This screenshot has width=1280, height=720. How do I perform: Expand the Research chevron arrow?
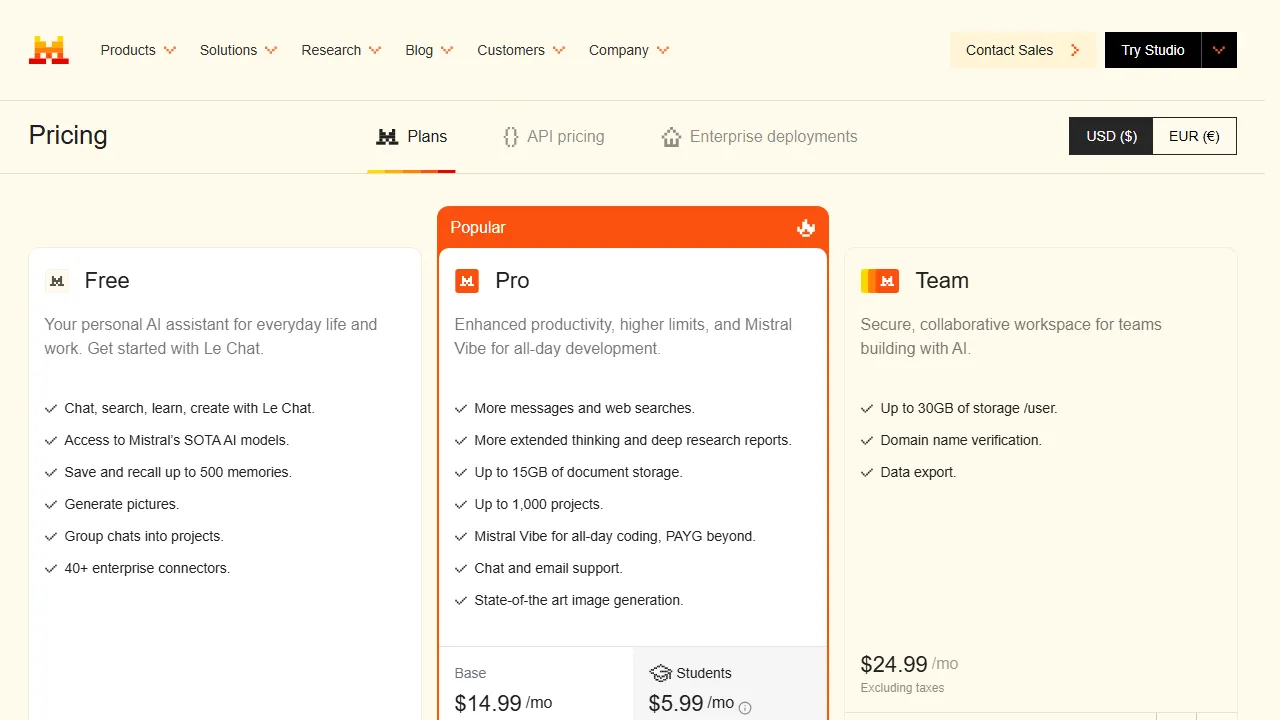pos(375,50)
